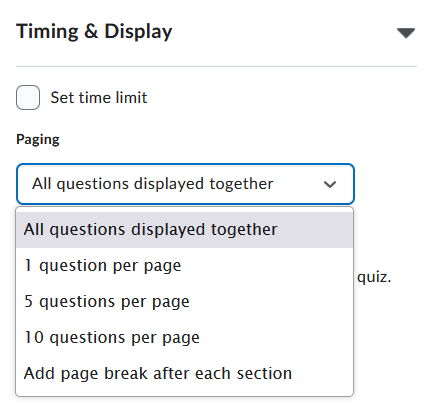Click the number 1 in the single-question option
Image resolution: width=428 pixels, height=404 pixels.
(28, 265)
